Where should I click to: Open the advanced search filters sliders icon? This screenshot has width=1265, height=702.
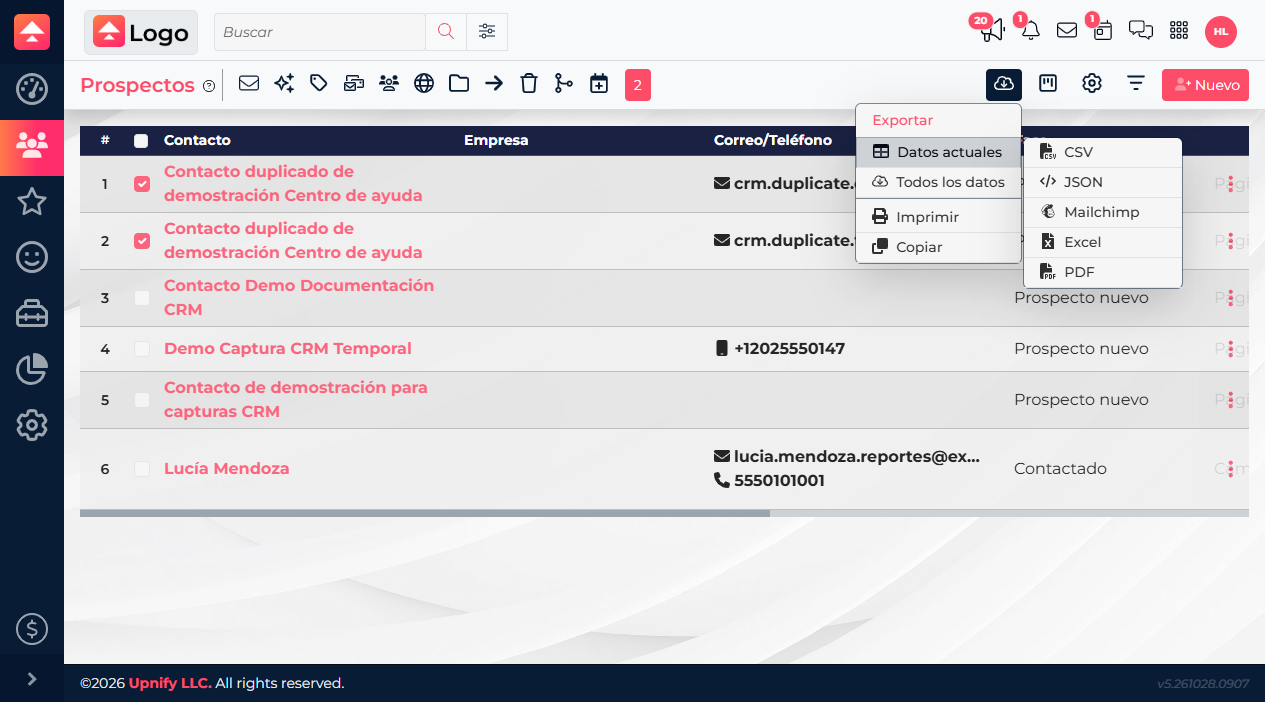tap(487, 32)
